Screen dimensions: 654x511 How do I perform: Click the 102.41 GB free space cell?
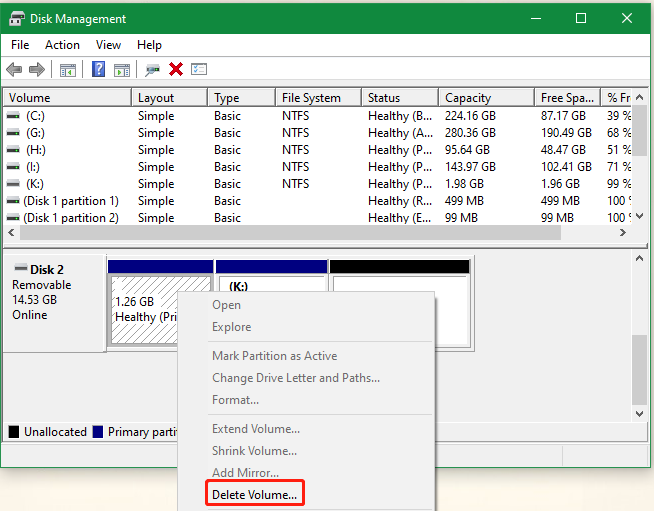(x=566, y=167)
